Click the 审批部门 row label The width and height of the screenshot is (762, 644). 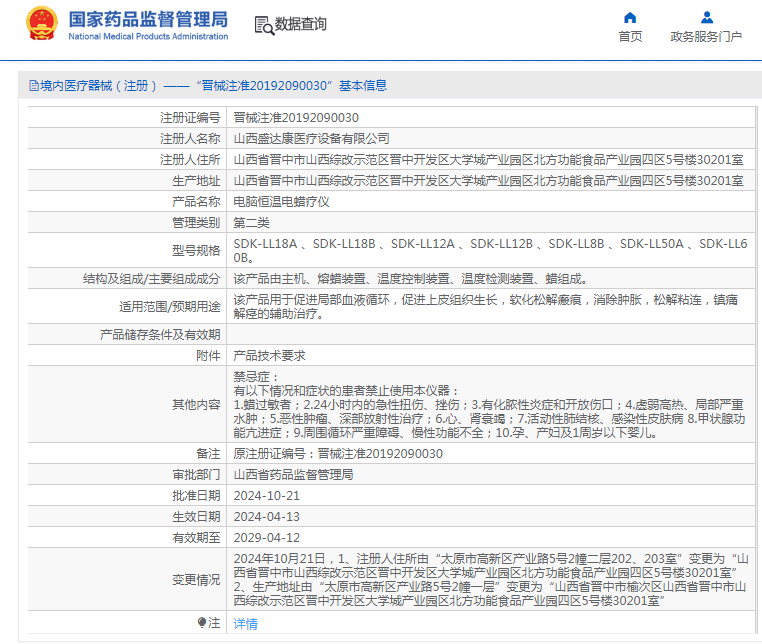[196, 474]
